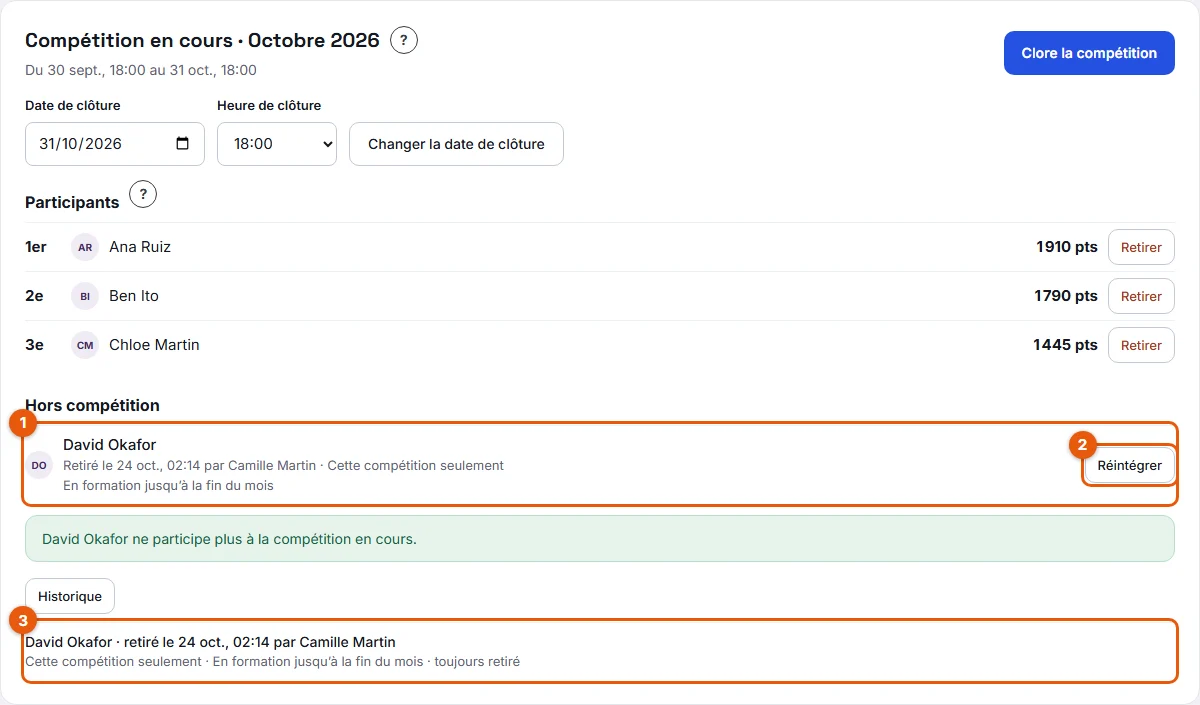The image size is (1200, 705).
Task: Click Ben Ito's BI avatar
Action: tap(85, 296)
